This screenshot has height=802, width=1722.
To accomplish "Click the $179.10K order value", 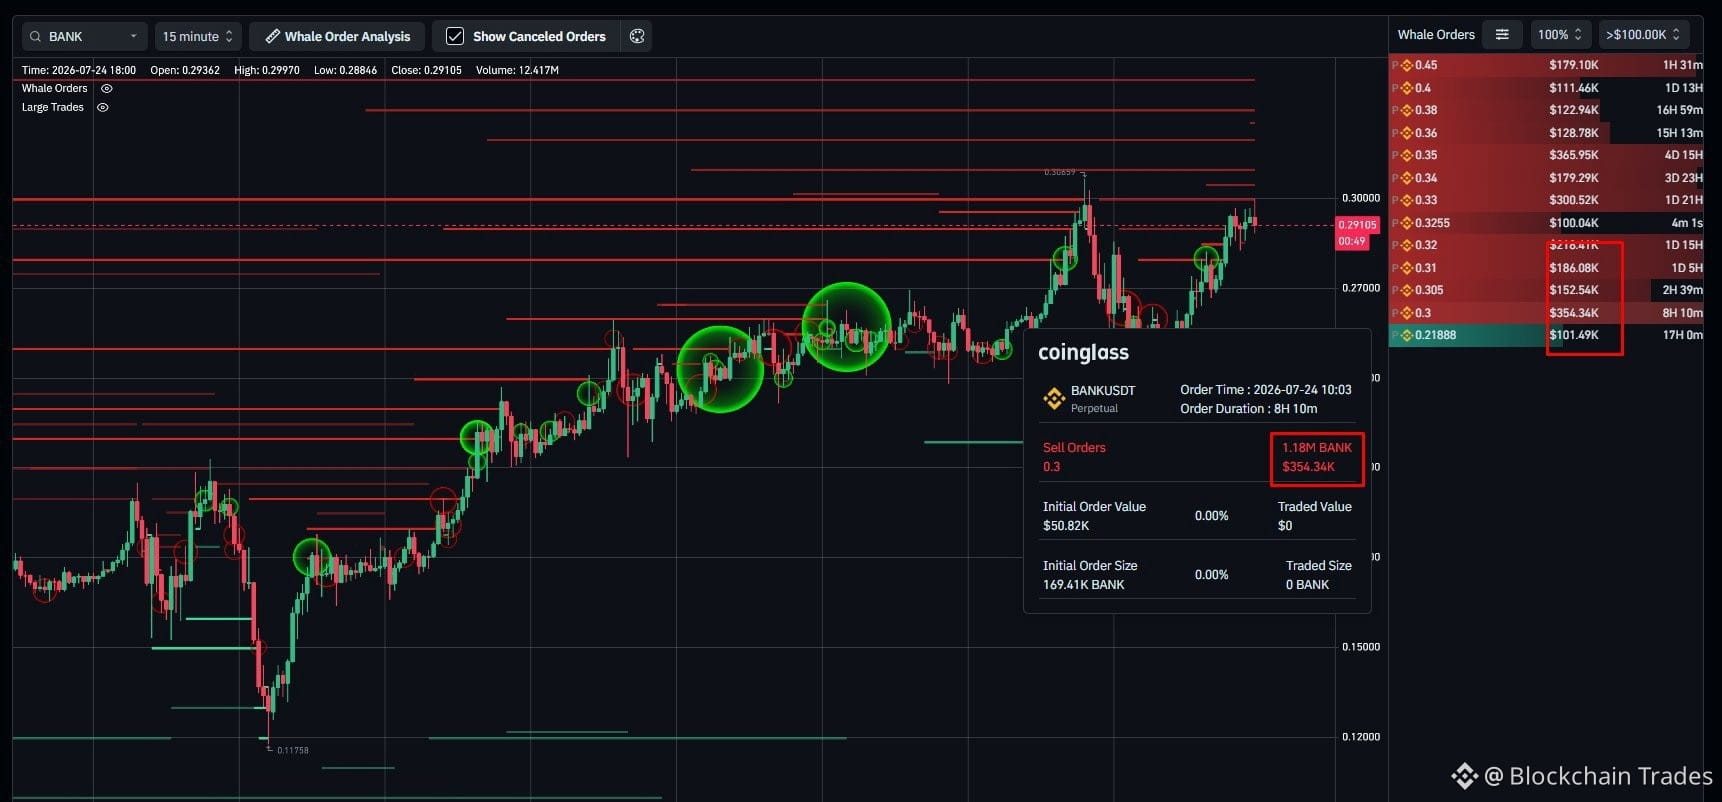I will coord(1574,65).
